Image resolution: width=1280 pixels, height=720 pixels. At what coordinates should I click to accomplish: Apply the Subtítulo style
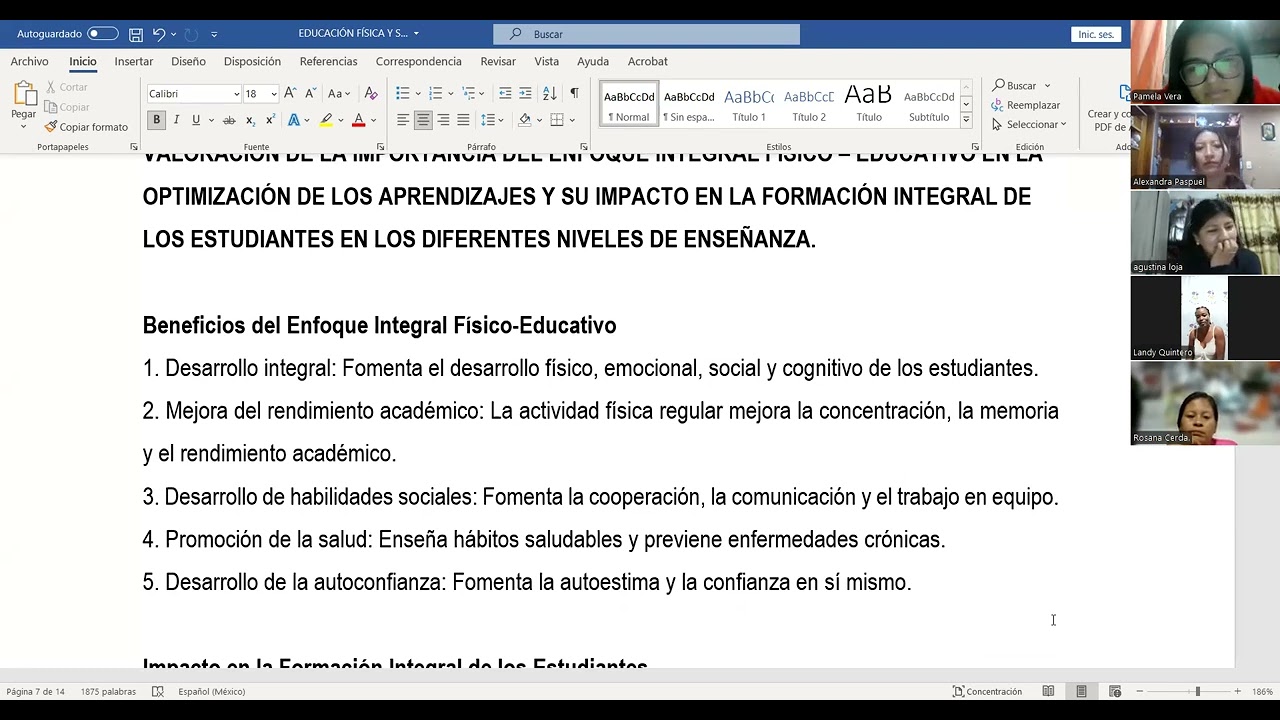929,104
